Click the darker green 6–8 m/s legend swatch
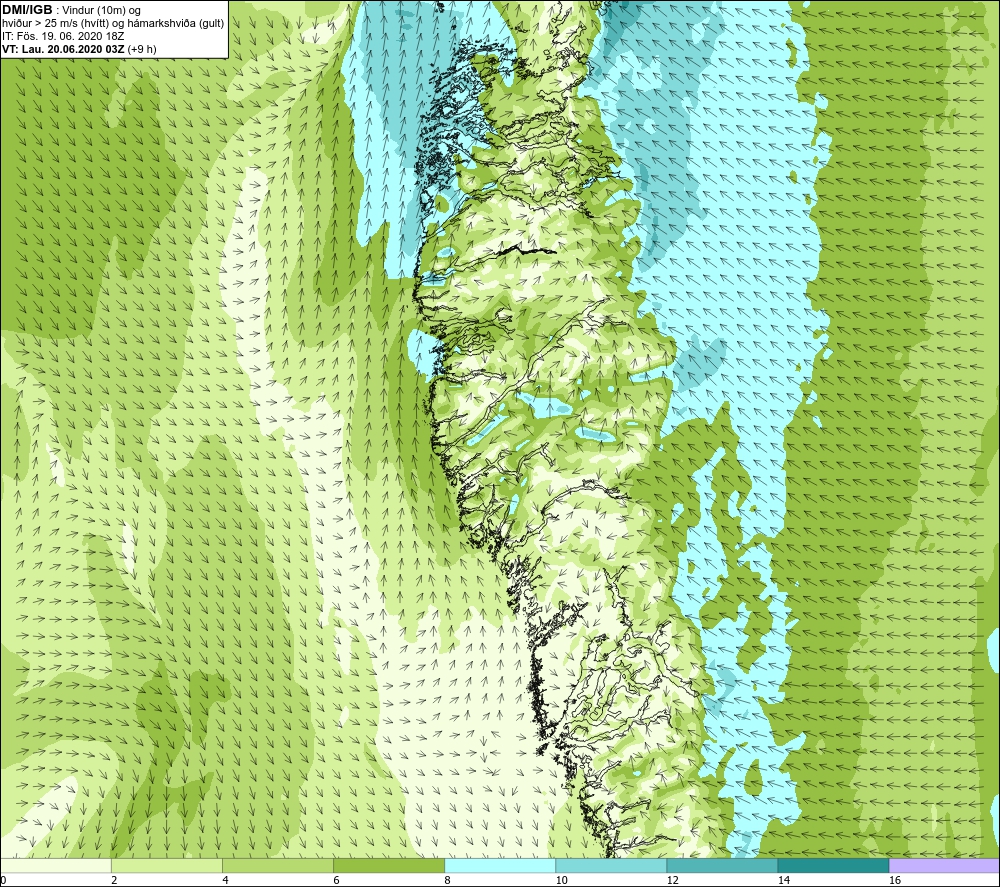 pyautogui.click(x=388, y=865)
